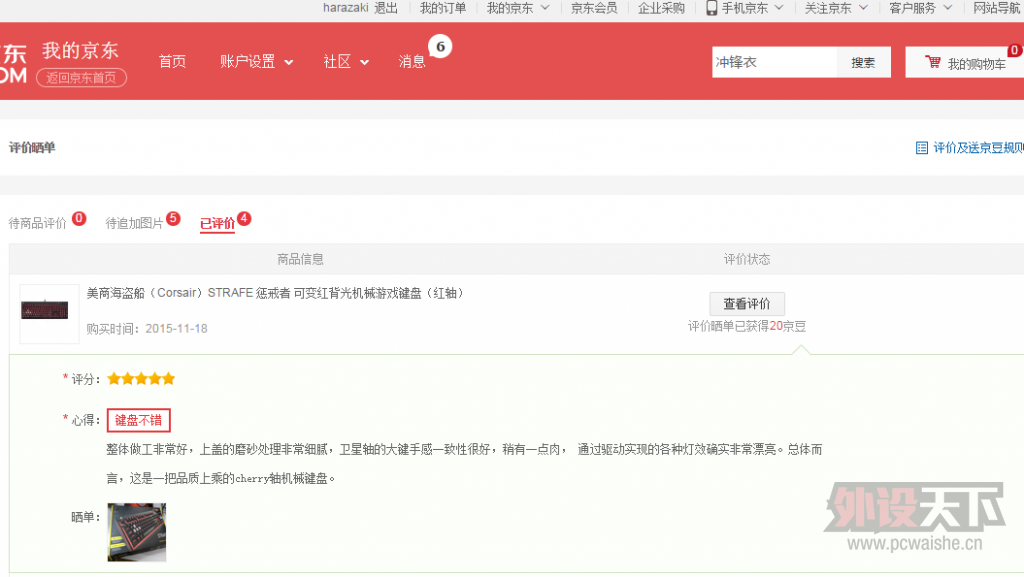Click the search input field containing 冲锋衣
This screenshot has width=1024, height=577.
[x=774, y=62]
